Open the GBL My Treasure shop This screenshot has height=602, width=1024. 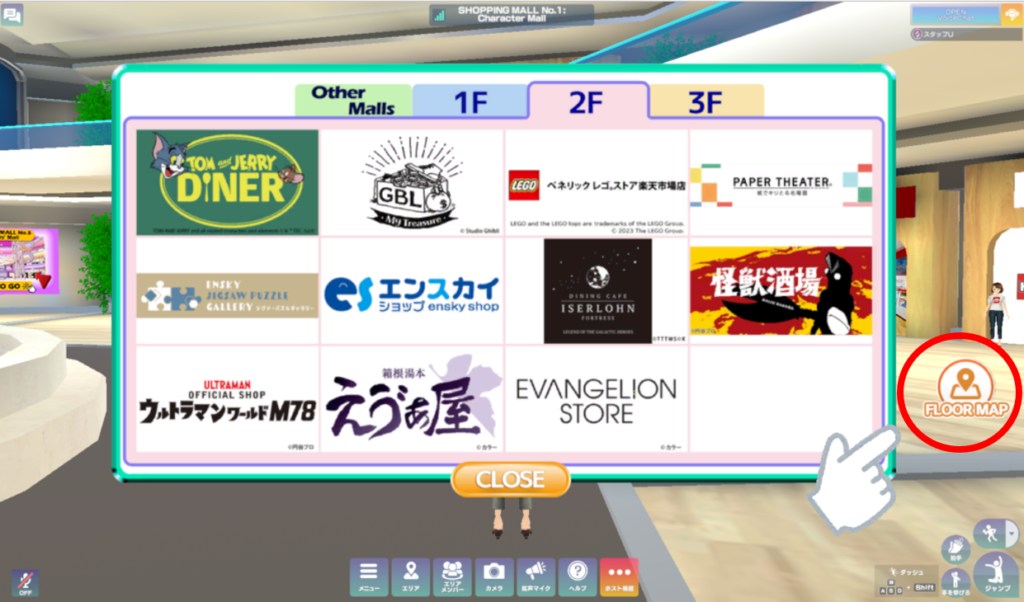click(x=412, y=182)
